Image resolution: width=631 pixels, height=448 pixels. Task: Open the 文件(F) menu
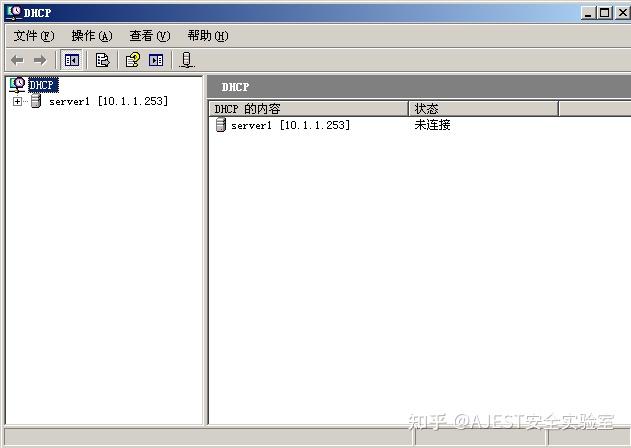tap(34, 36)
